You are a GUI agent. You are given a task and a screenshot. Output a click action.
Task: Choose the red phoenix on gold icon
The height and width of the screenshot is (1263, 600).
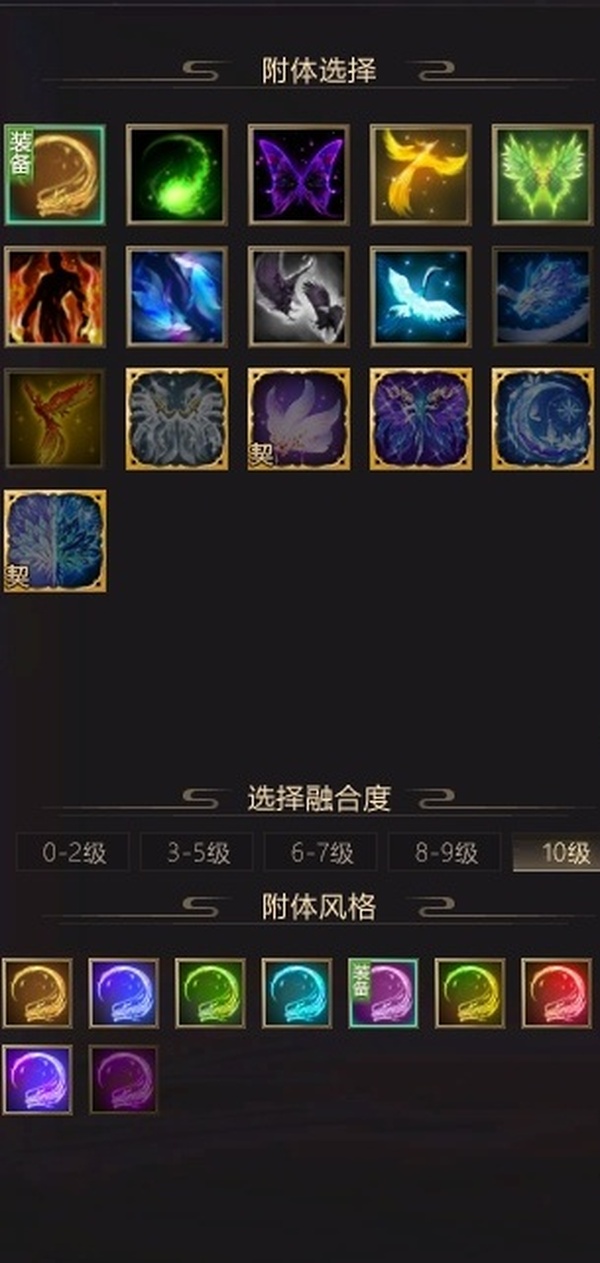click(x=55, y=418)
